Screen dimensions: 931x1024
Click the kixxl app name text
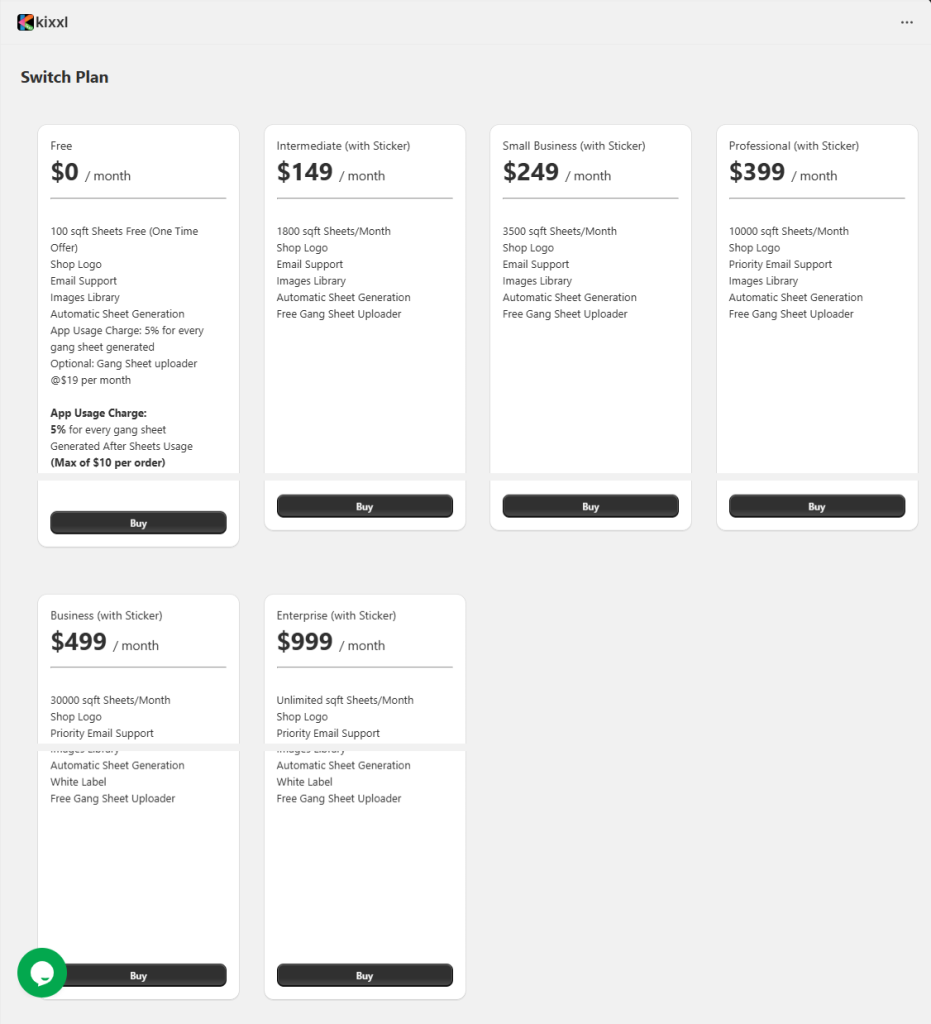(x=52, y=22)
